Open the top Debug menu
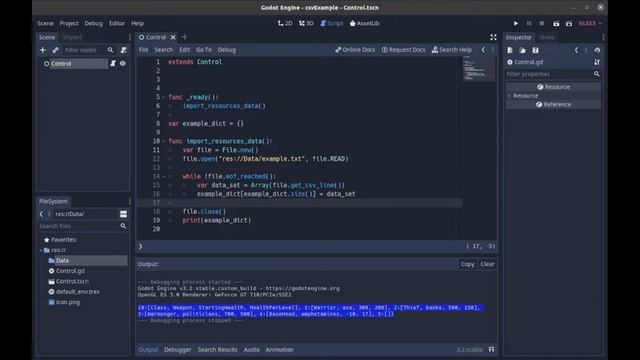 click(x=93, y=23)
